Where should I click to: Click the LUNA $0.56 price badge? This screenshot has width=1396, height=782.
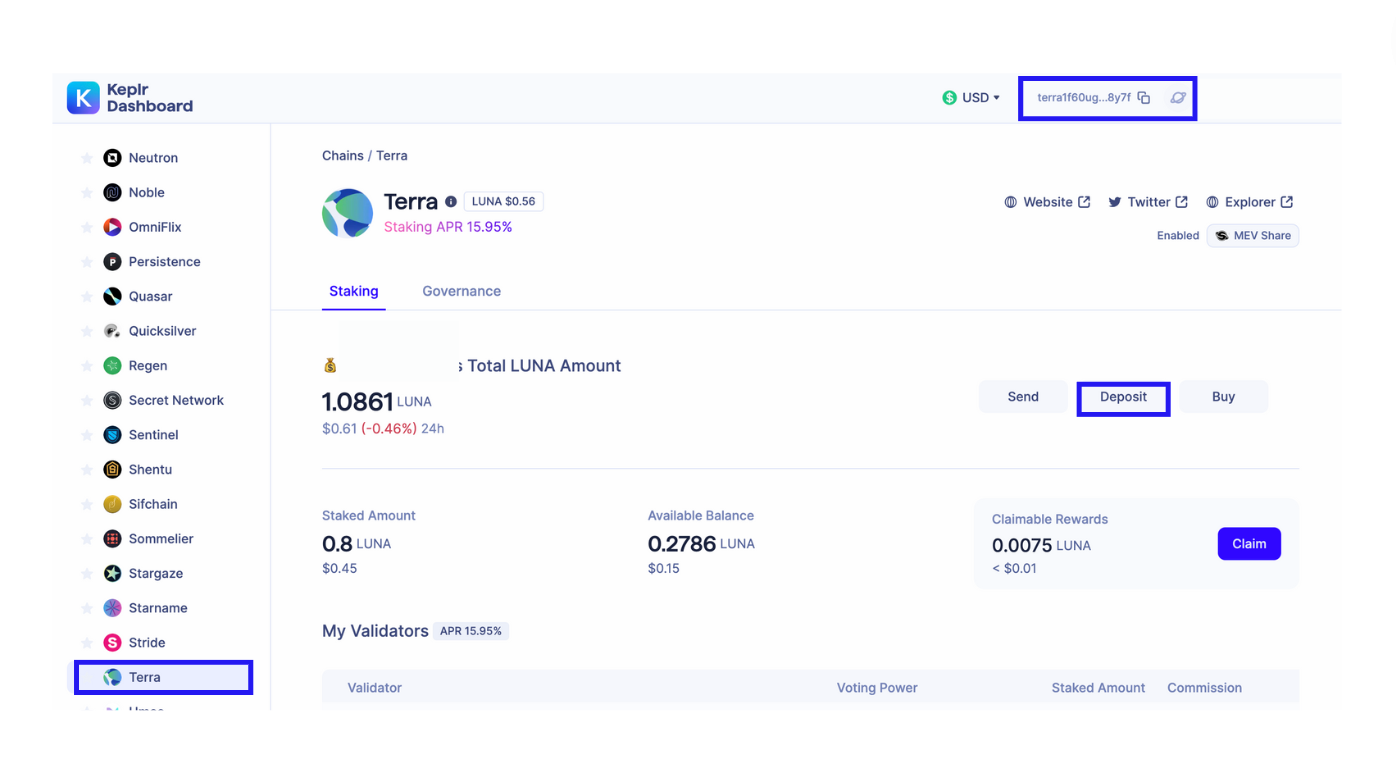(503, 201)
